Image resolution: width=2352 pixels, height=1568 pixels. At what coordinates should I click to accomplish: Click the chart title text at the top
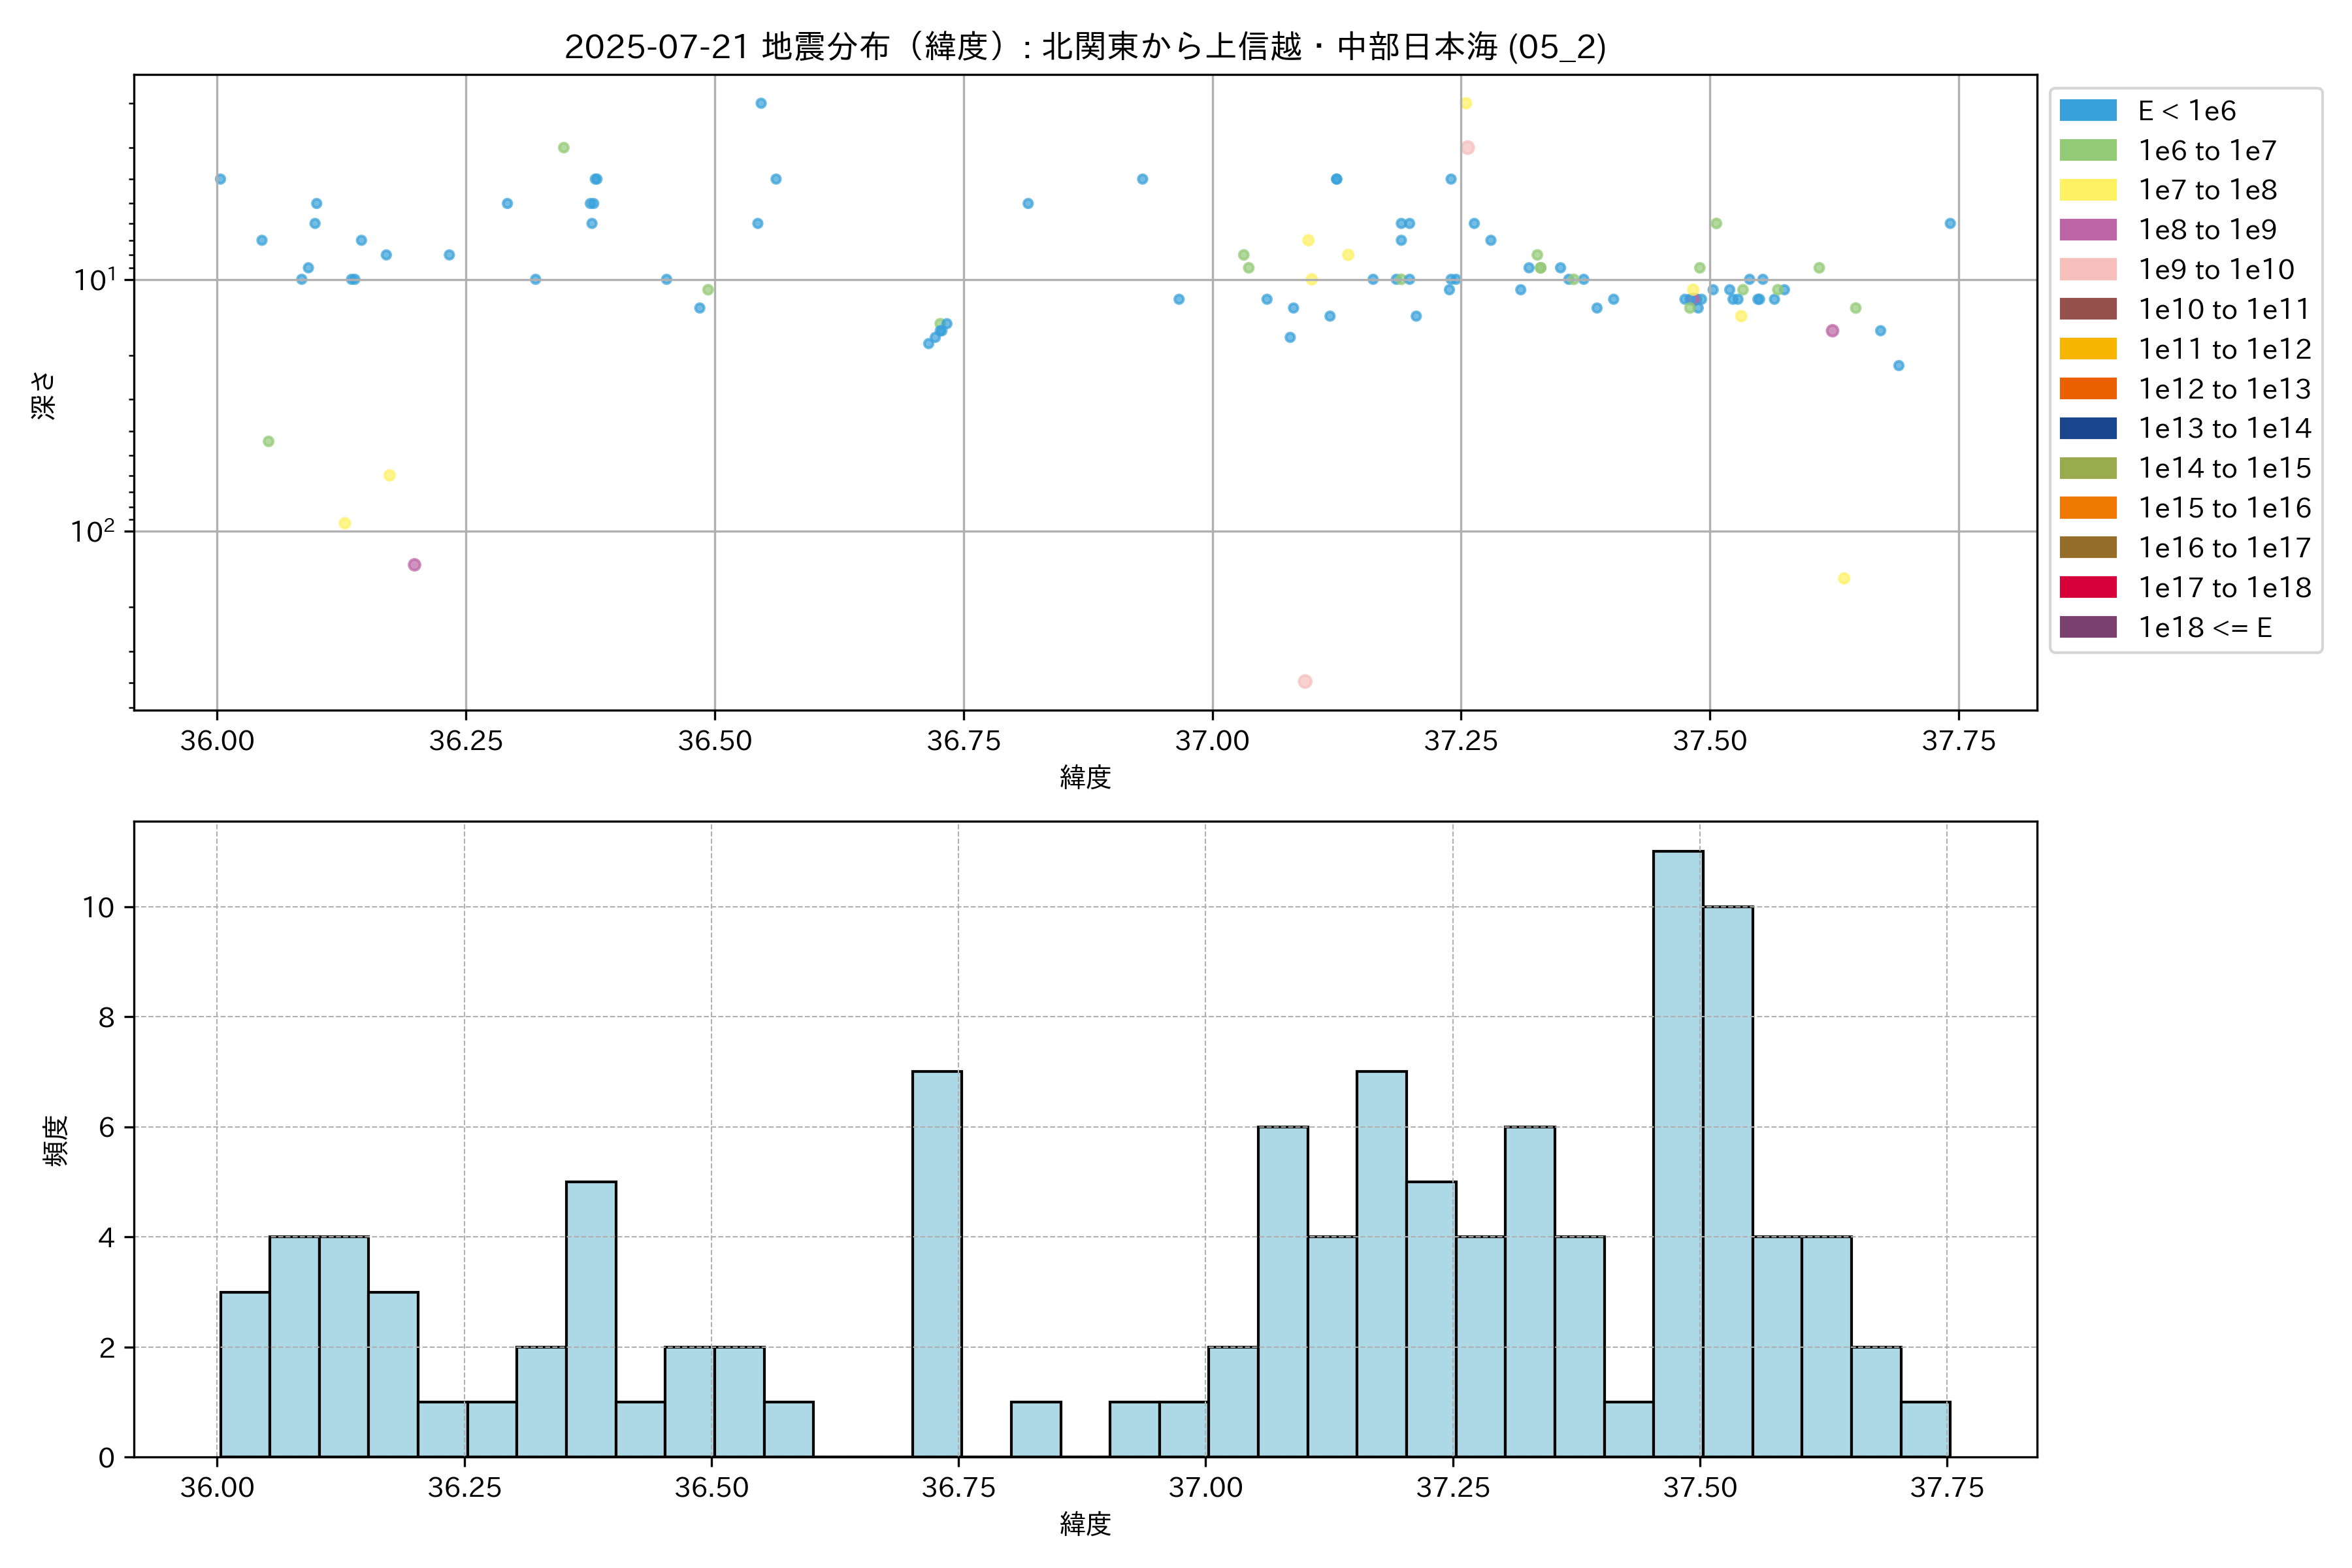[1085, 47]
